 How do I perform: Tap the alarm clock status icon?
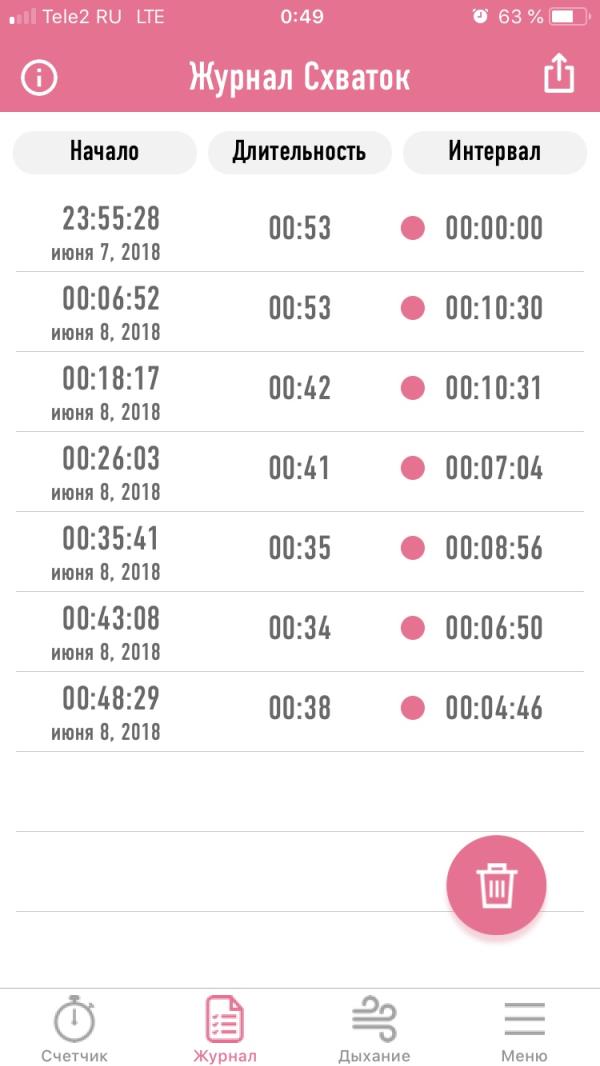click(480, 16)
